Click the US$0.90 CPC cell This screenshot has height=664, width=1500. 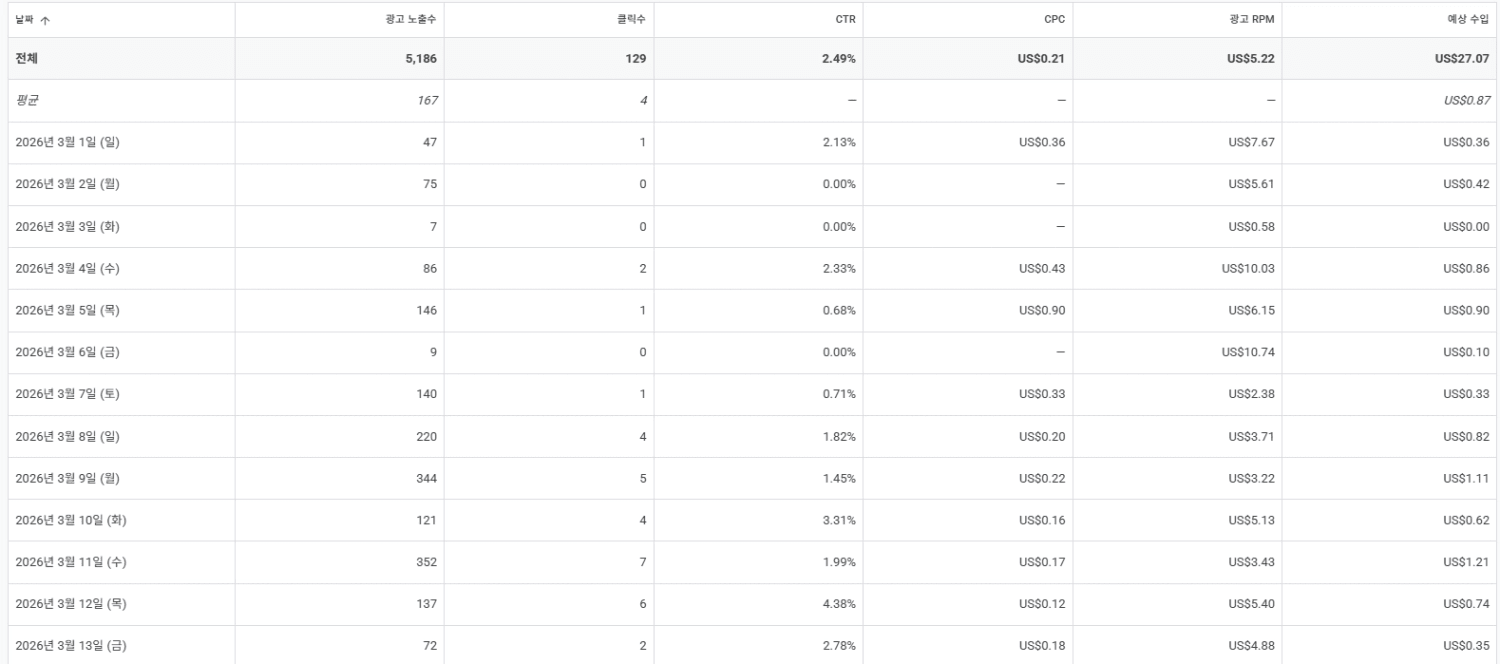[1042, 310]
